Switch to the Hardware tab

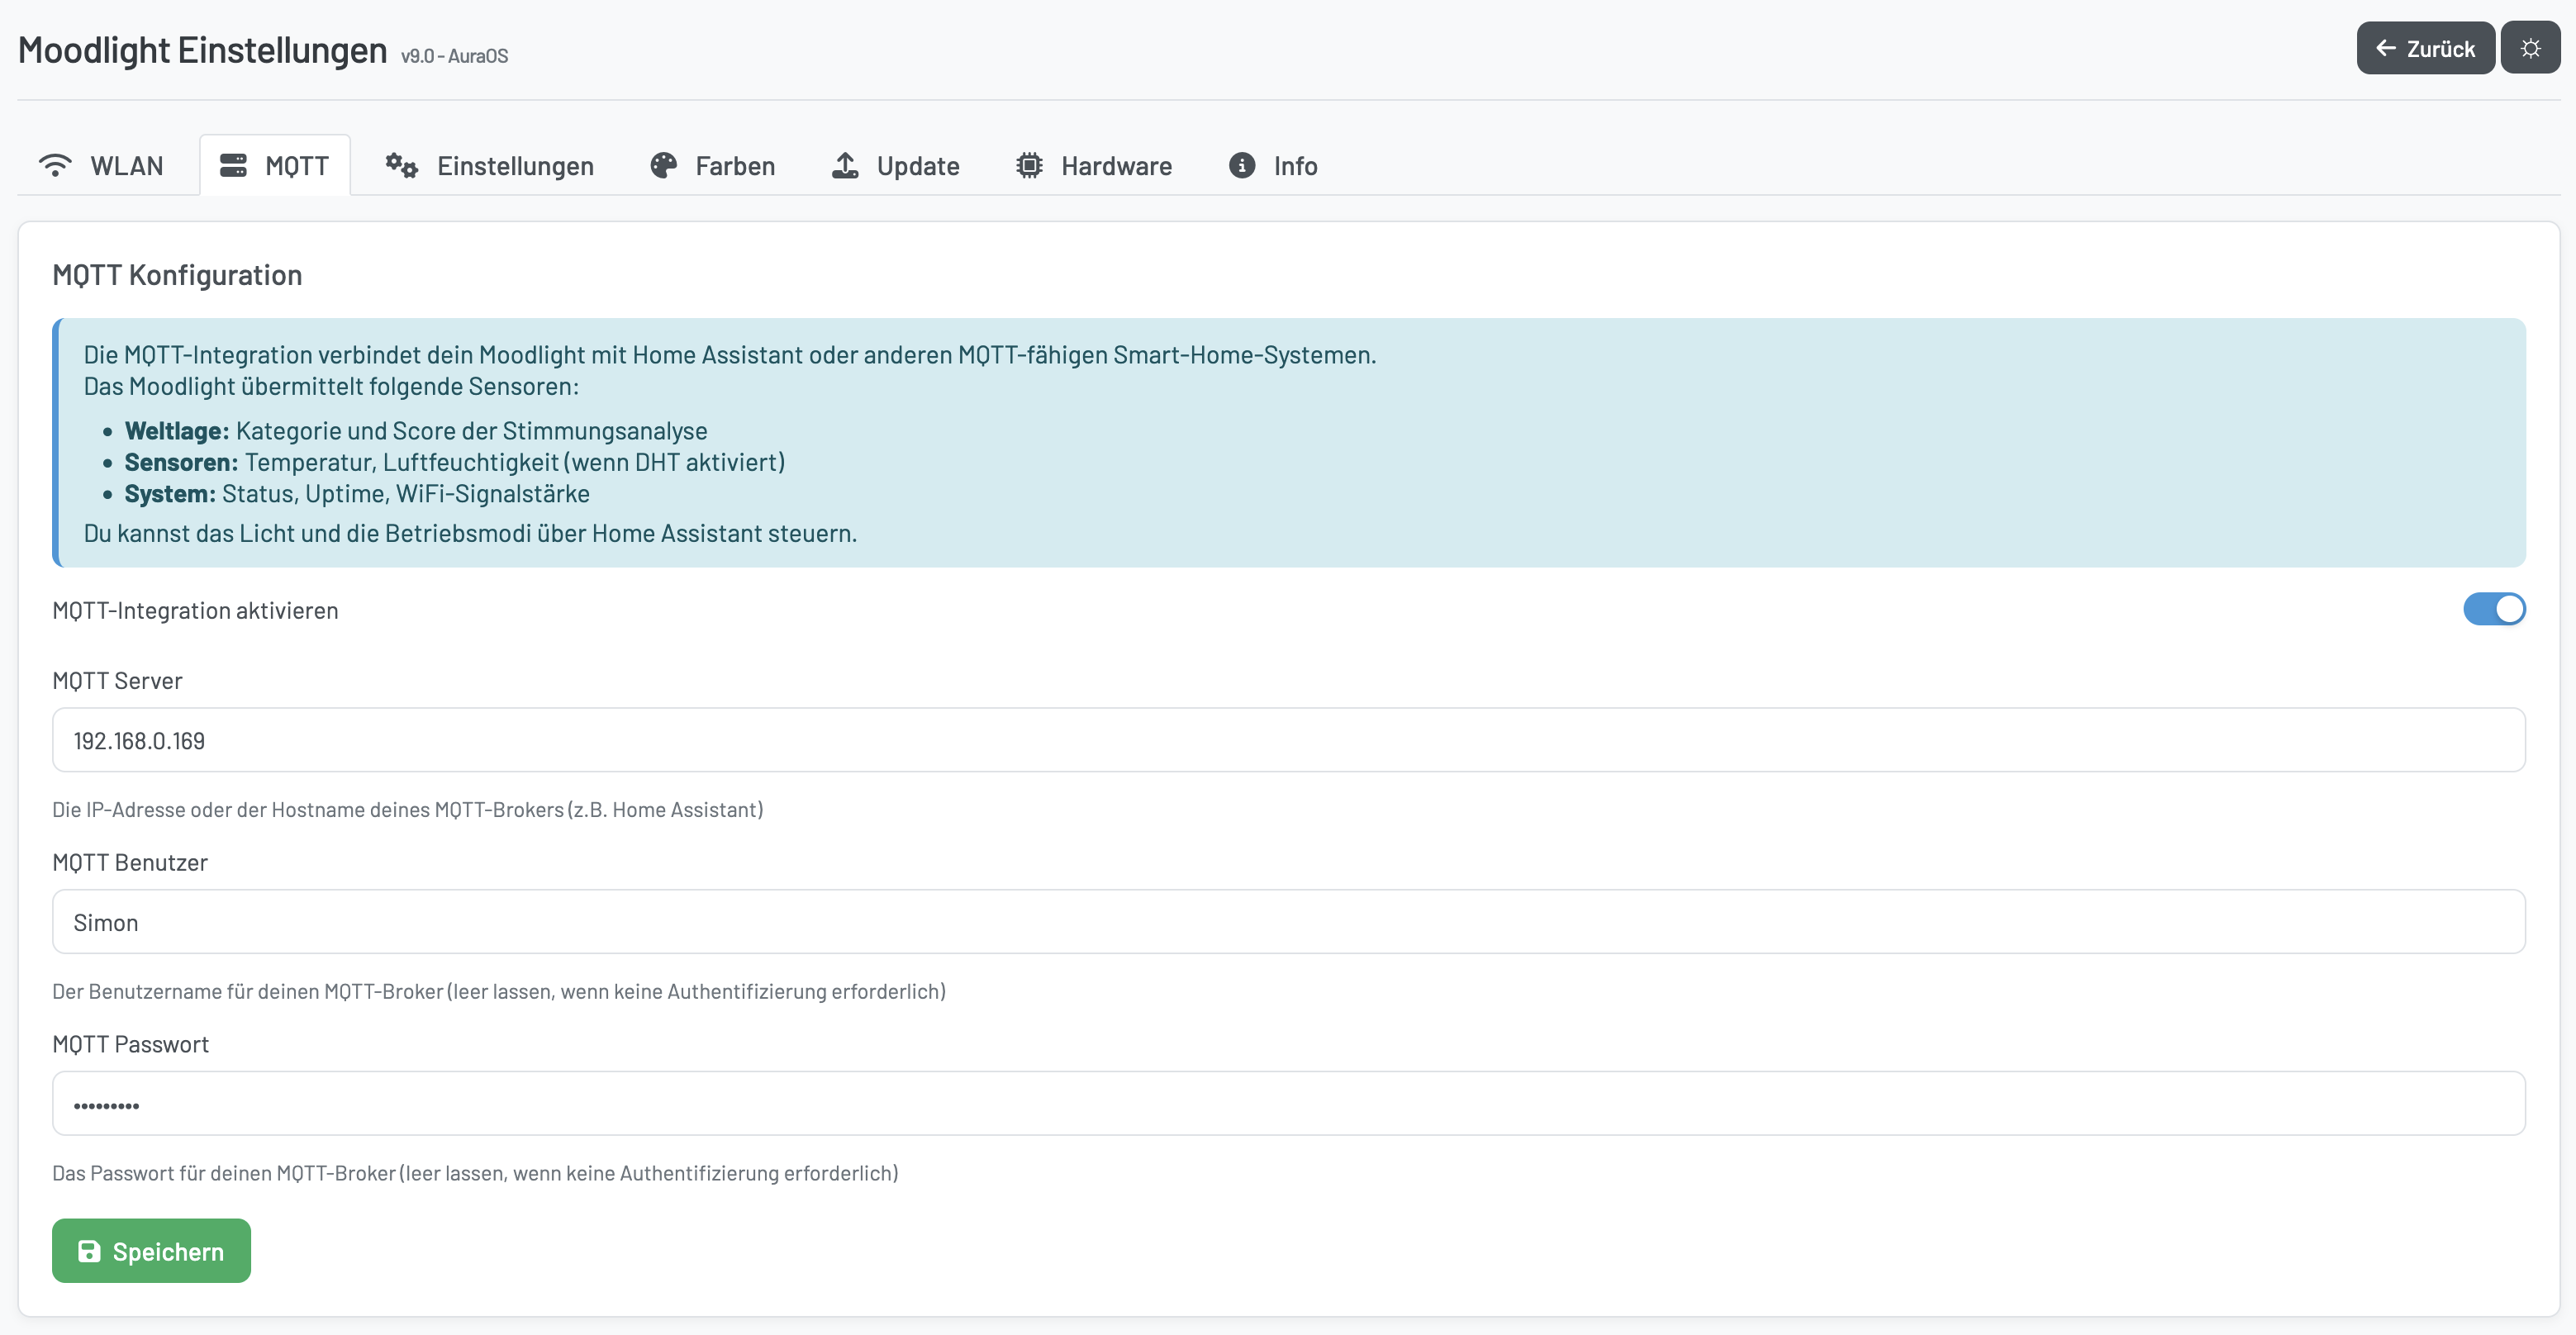1093,165
